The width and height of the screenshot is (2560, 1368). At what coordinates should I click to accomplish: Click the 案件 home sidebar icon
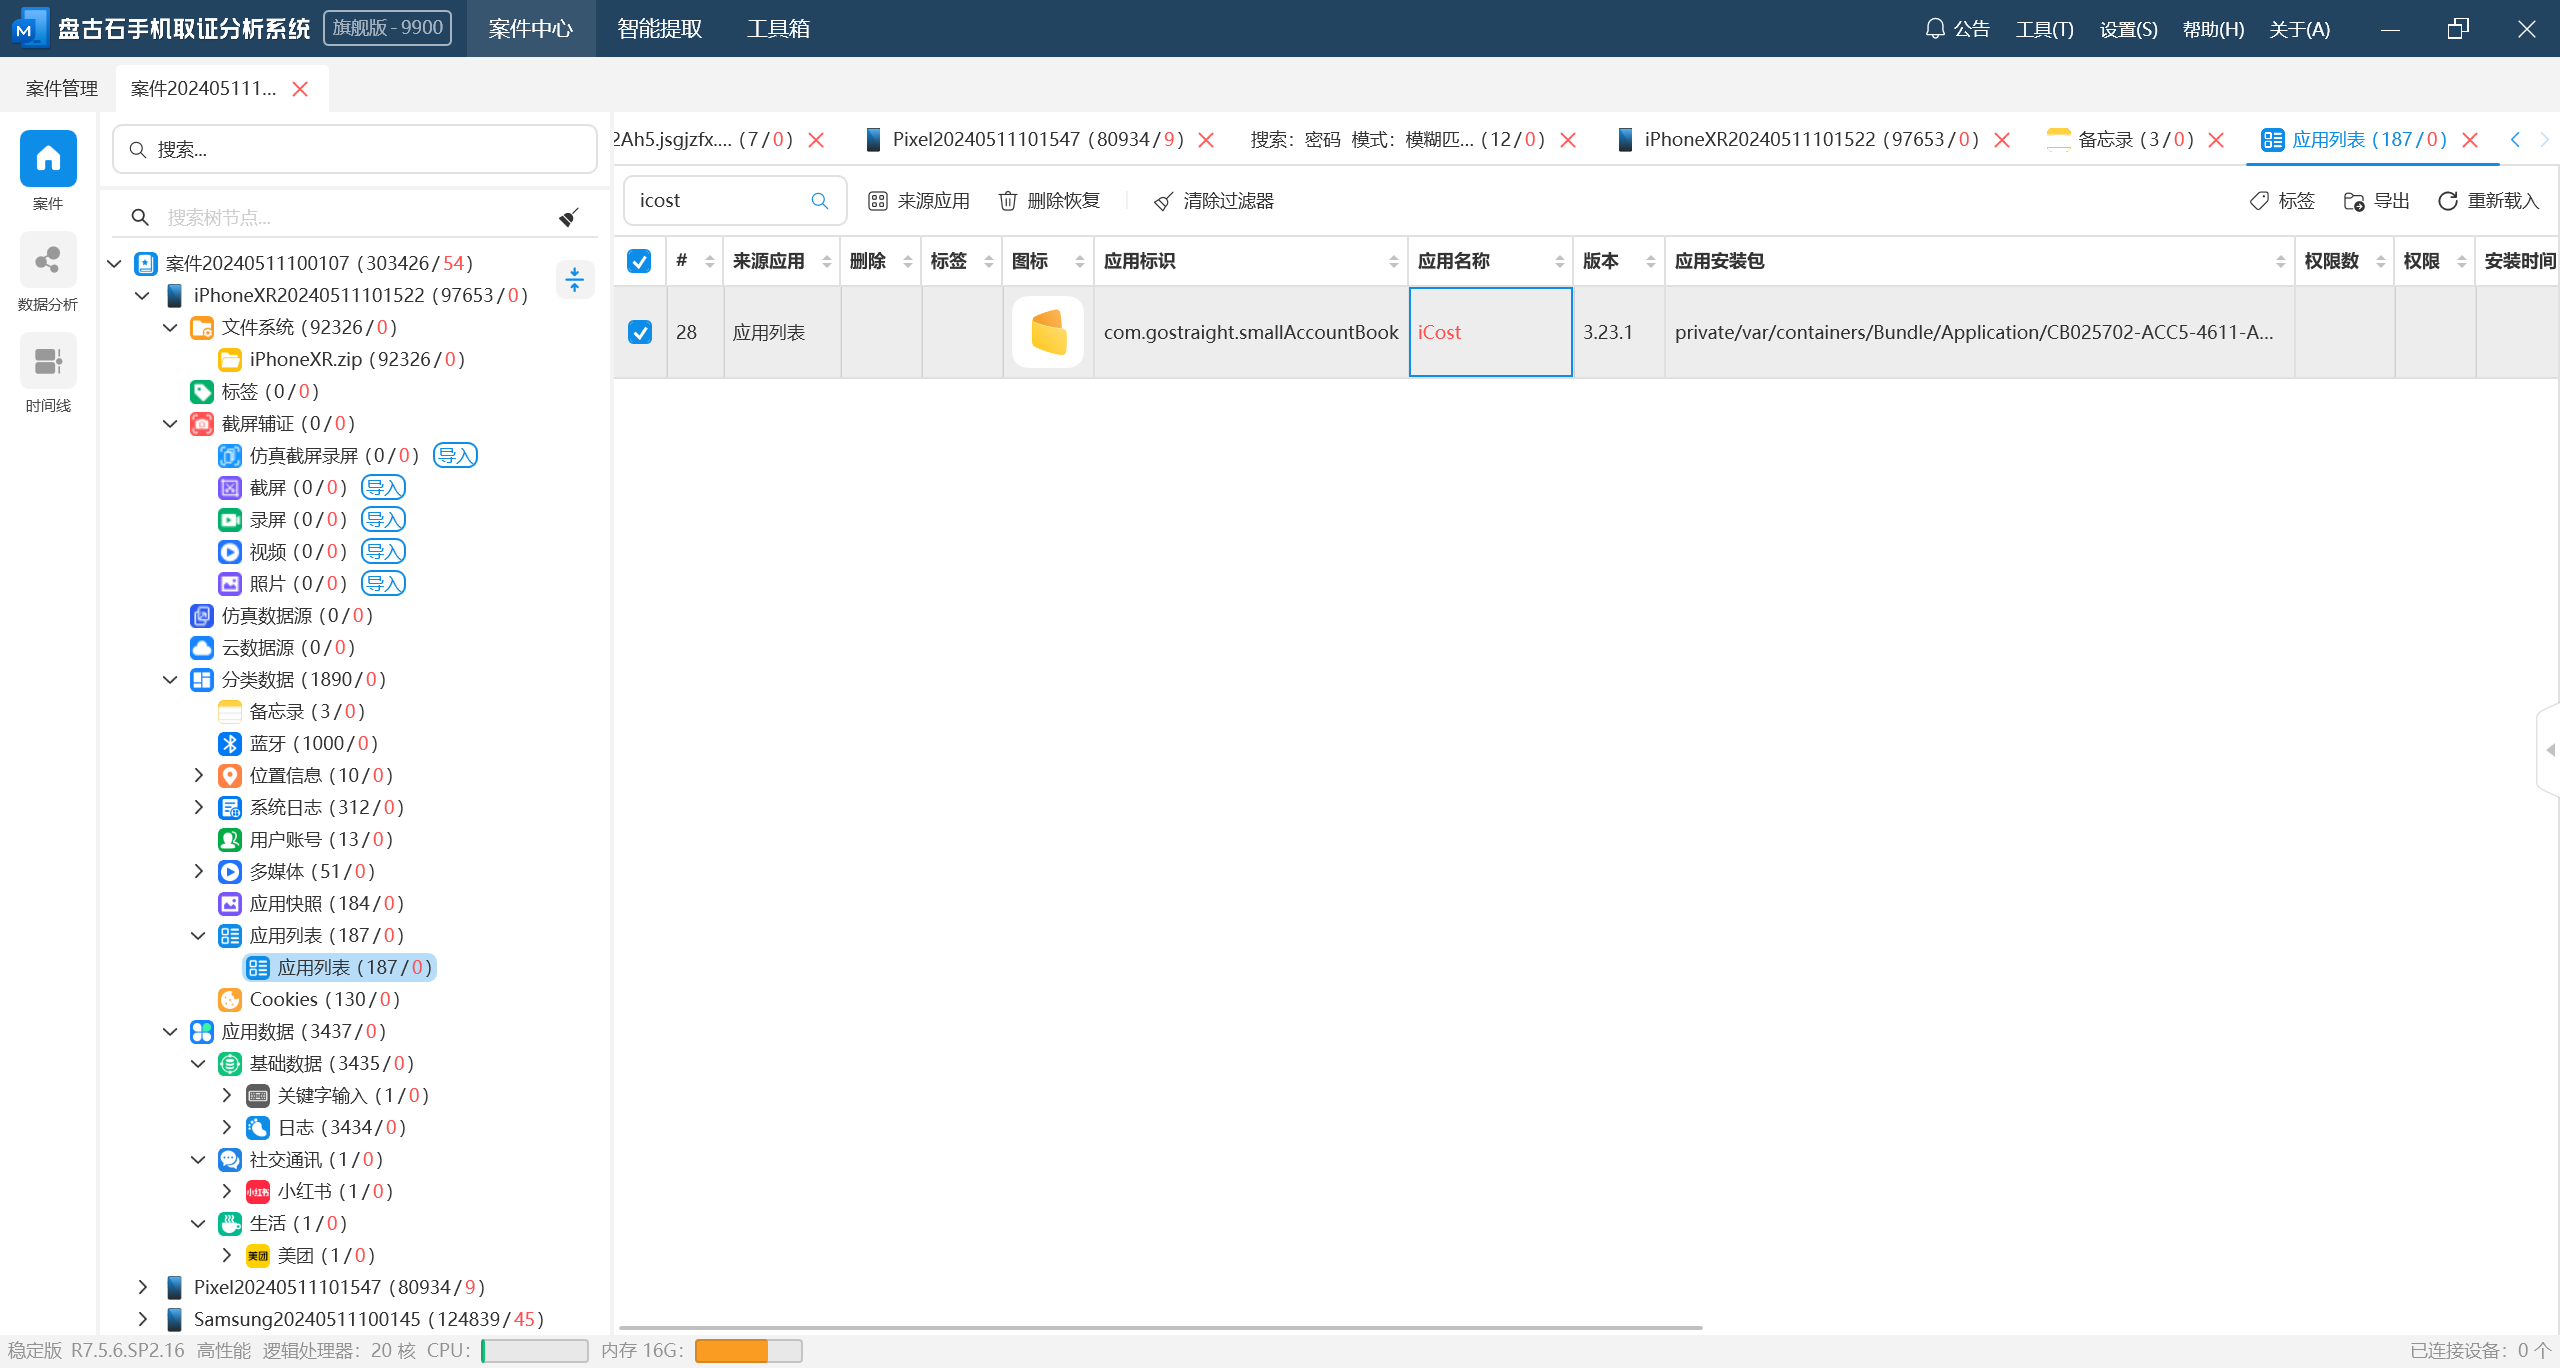click(48, 159)
